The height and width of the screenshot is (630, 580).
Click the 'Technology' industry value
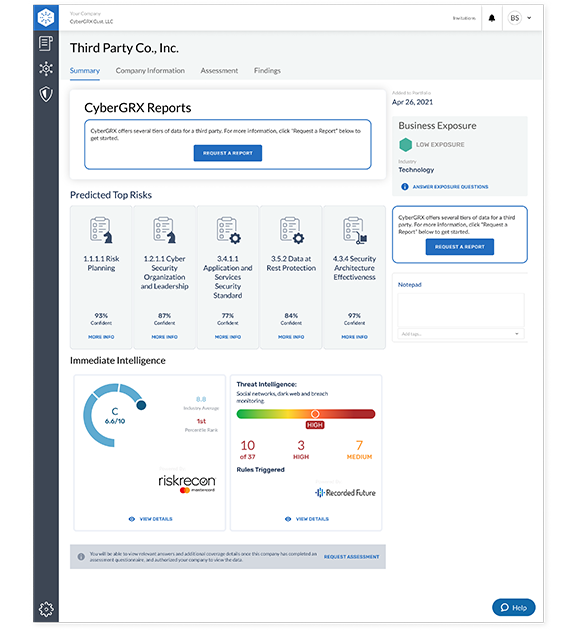(x=416, y=170)
